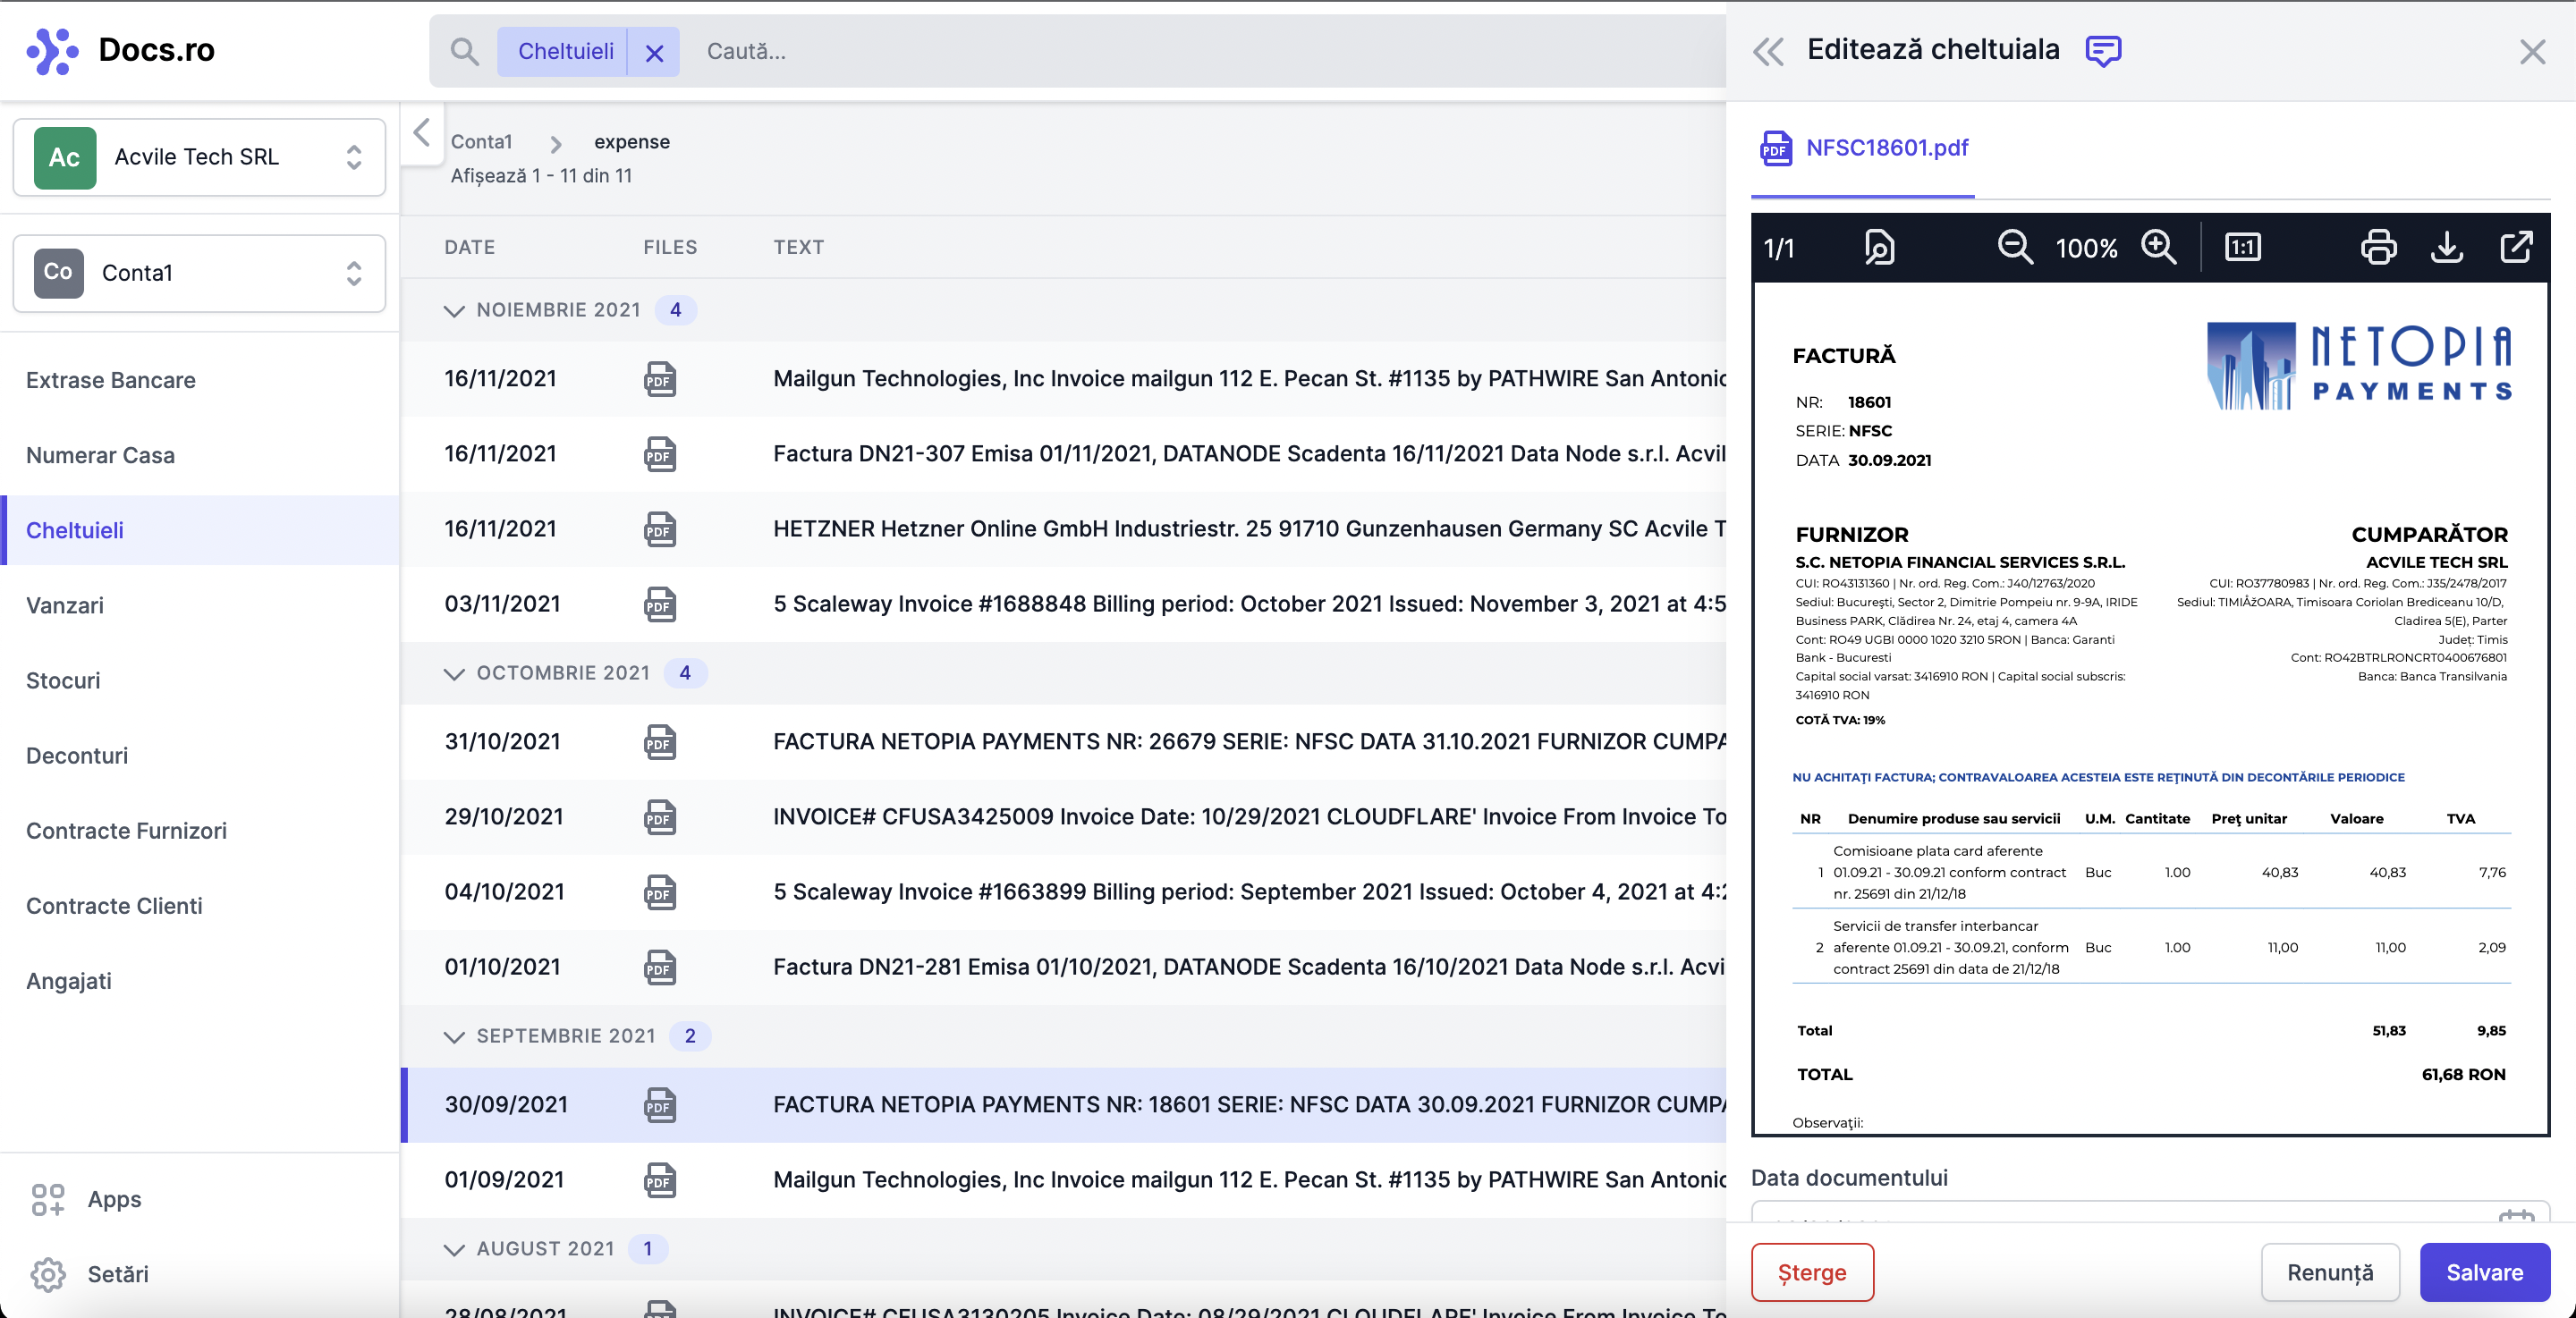Click the Șterge delete button

point(1812,1272)
